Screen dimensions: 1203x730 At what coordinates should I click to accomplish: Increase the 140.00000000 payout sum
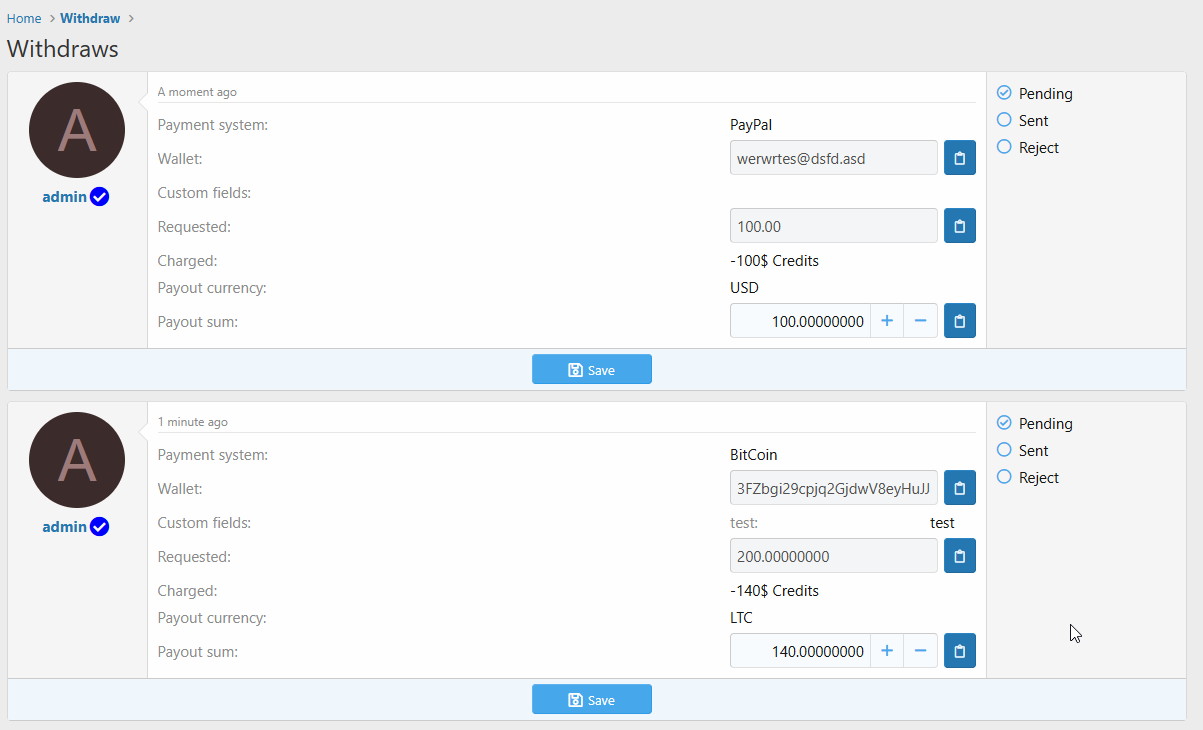(887, 651)
